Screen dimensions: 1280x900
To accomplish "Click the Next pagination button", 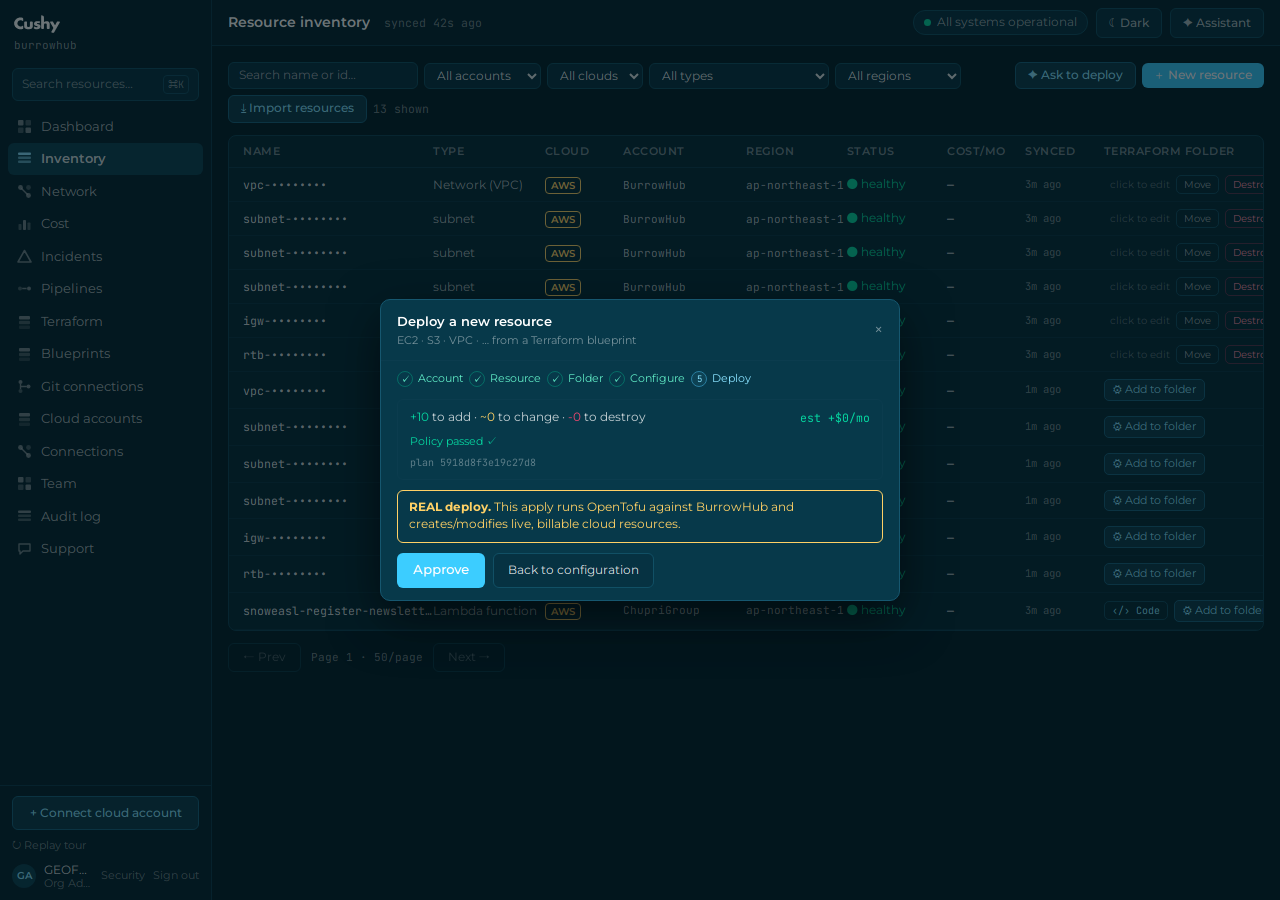I will [469, 657].
